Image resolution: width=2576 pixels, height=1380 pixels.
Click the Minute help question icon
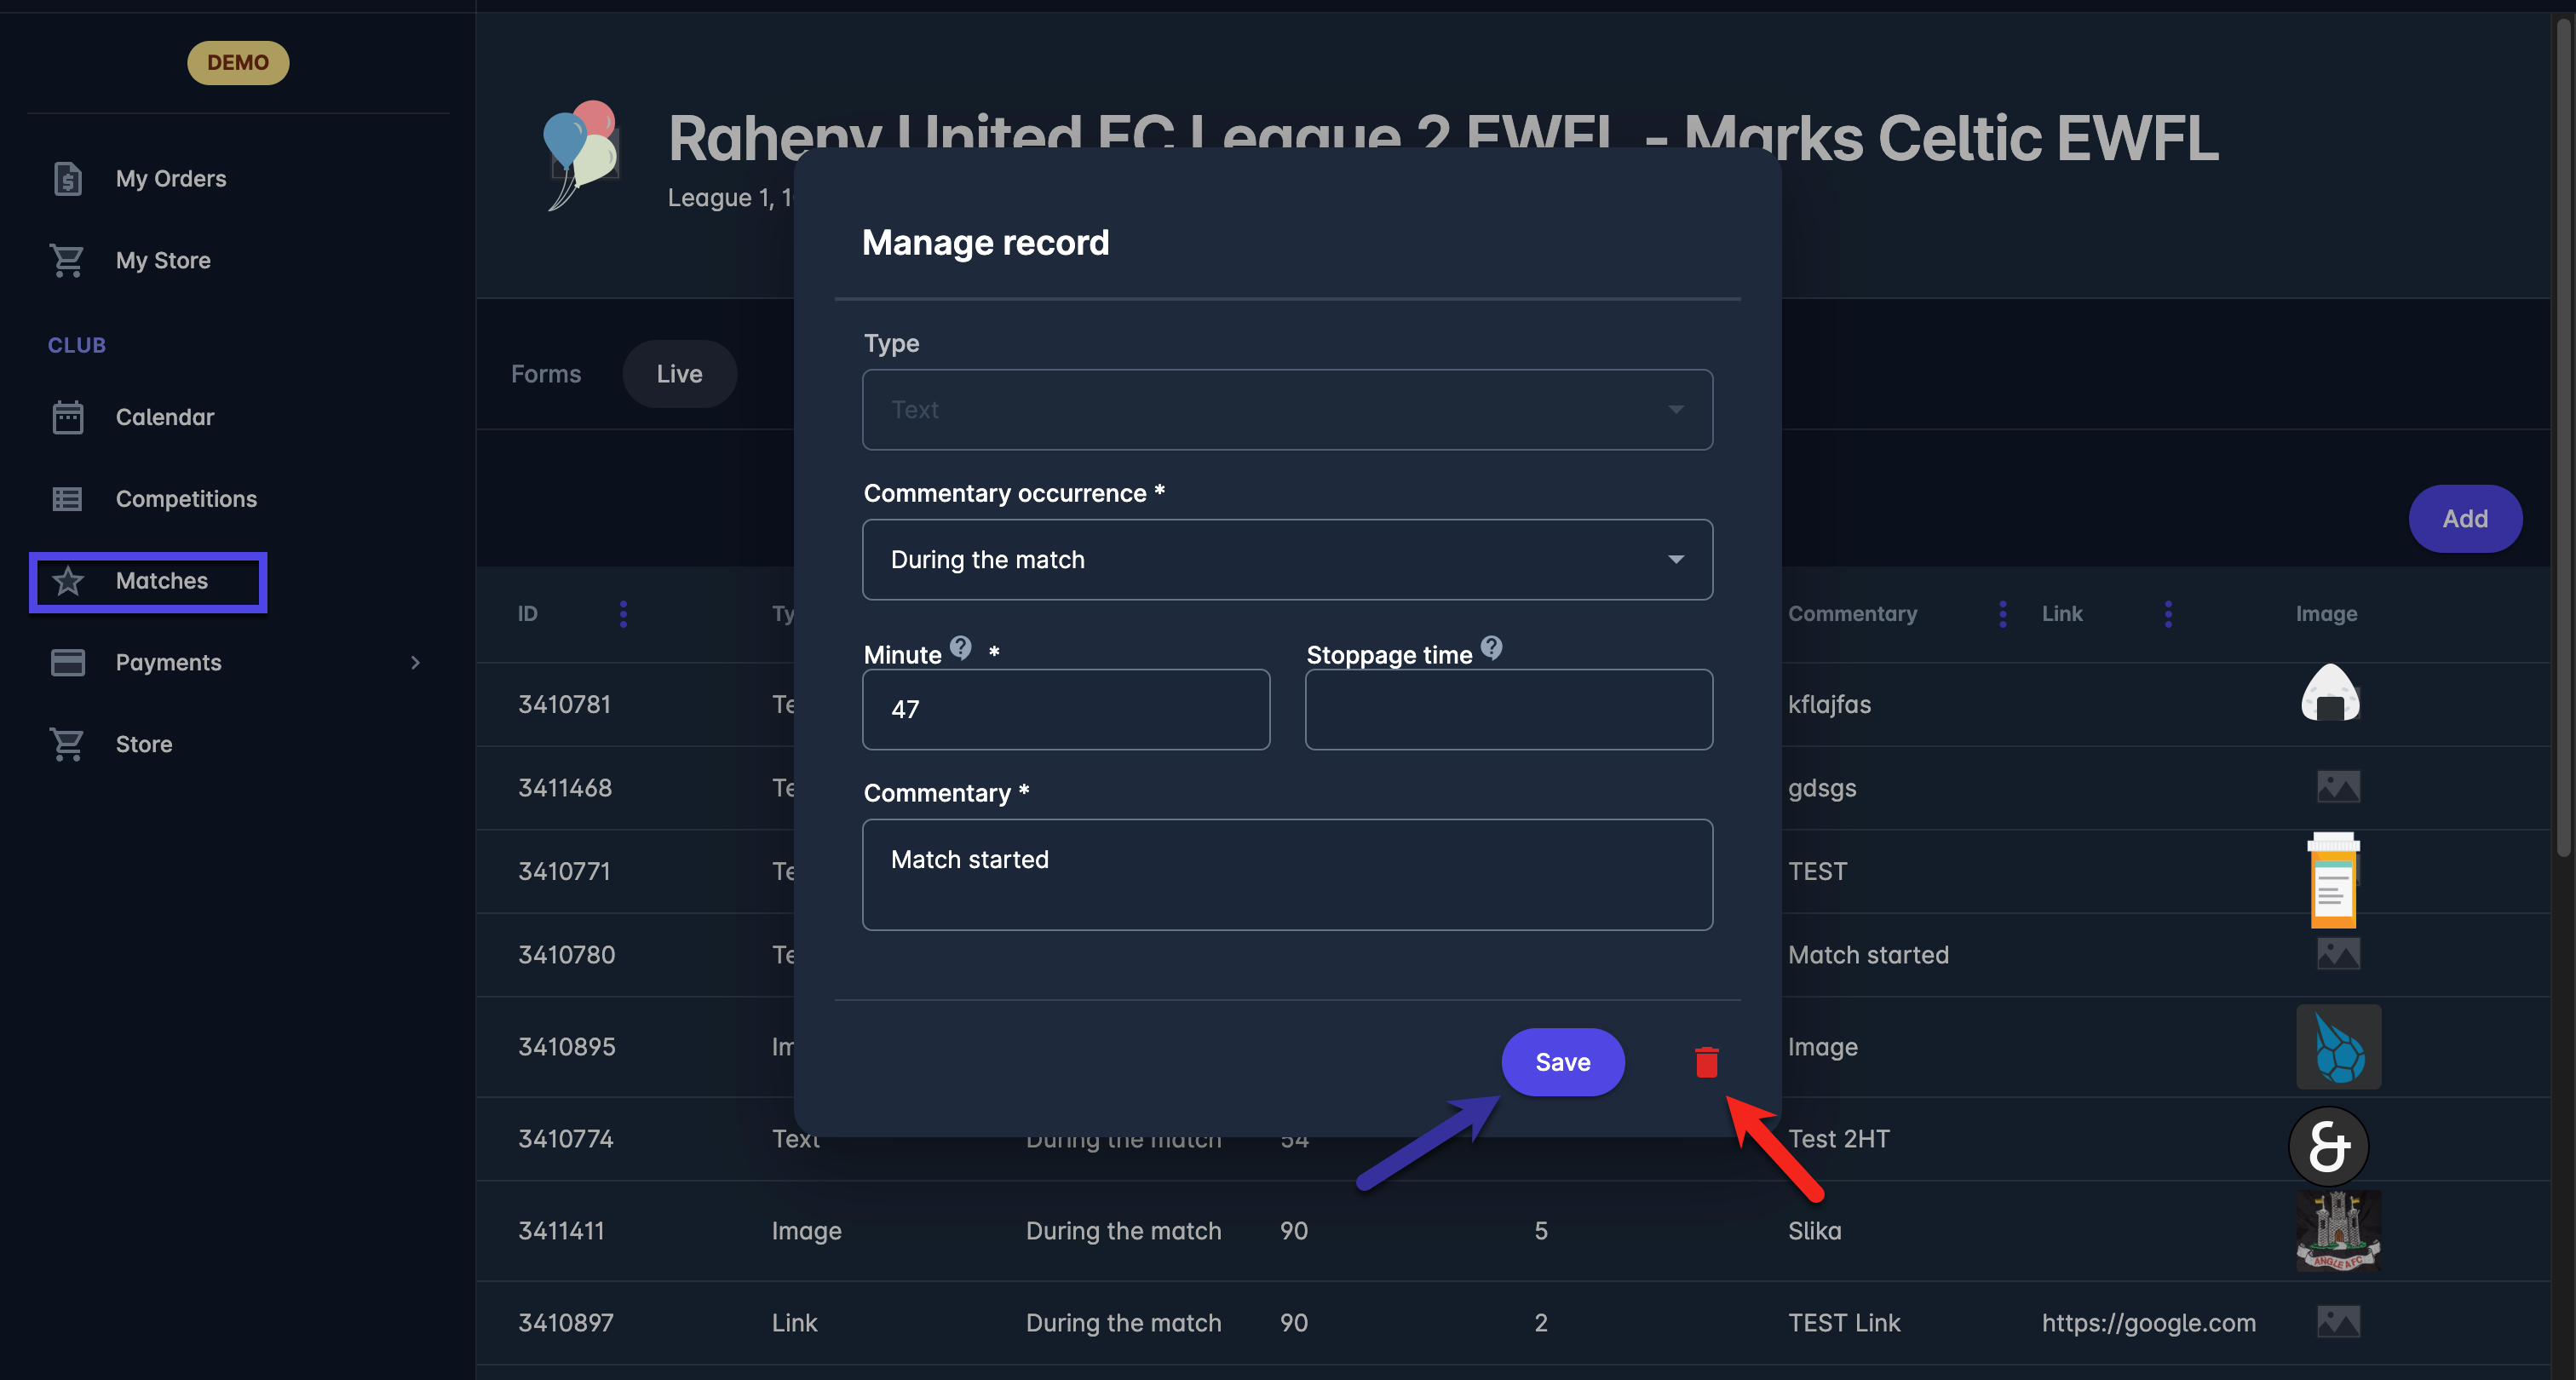(960, 648)
